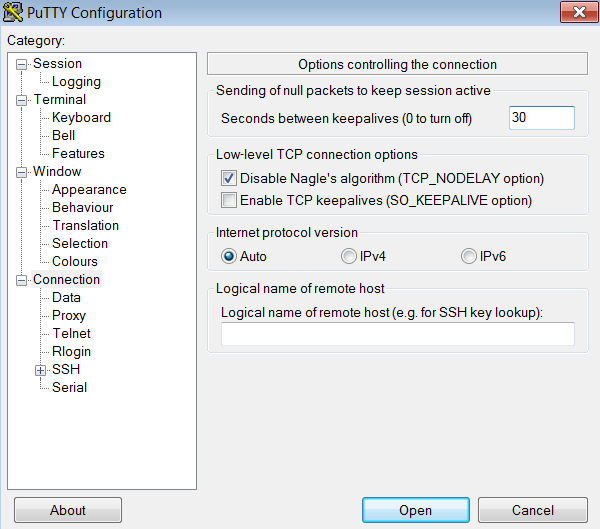Click the PuTTY icon in title bar
Screen dimensions: 600x529
coord(13,11)
